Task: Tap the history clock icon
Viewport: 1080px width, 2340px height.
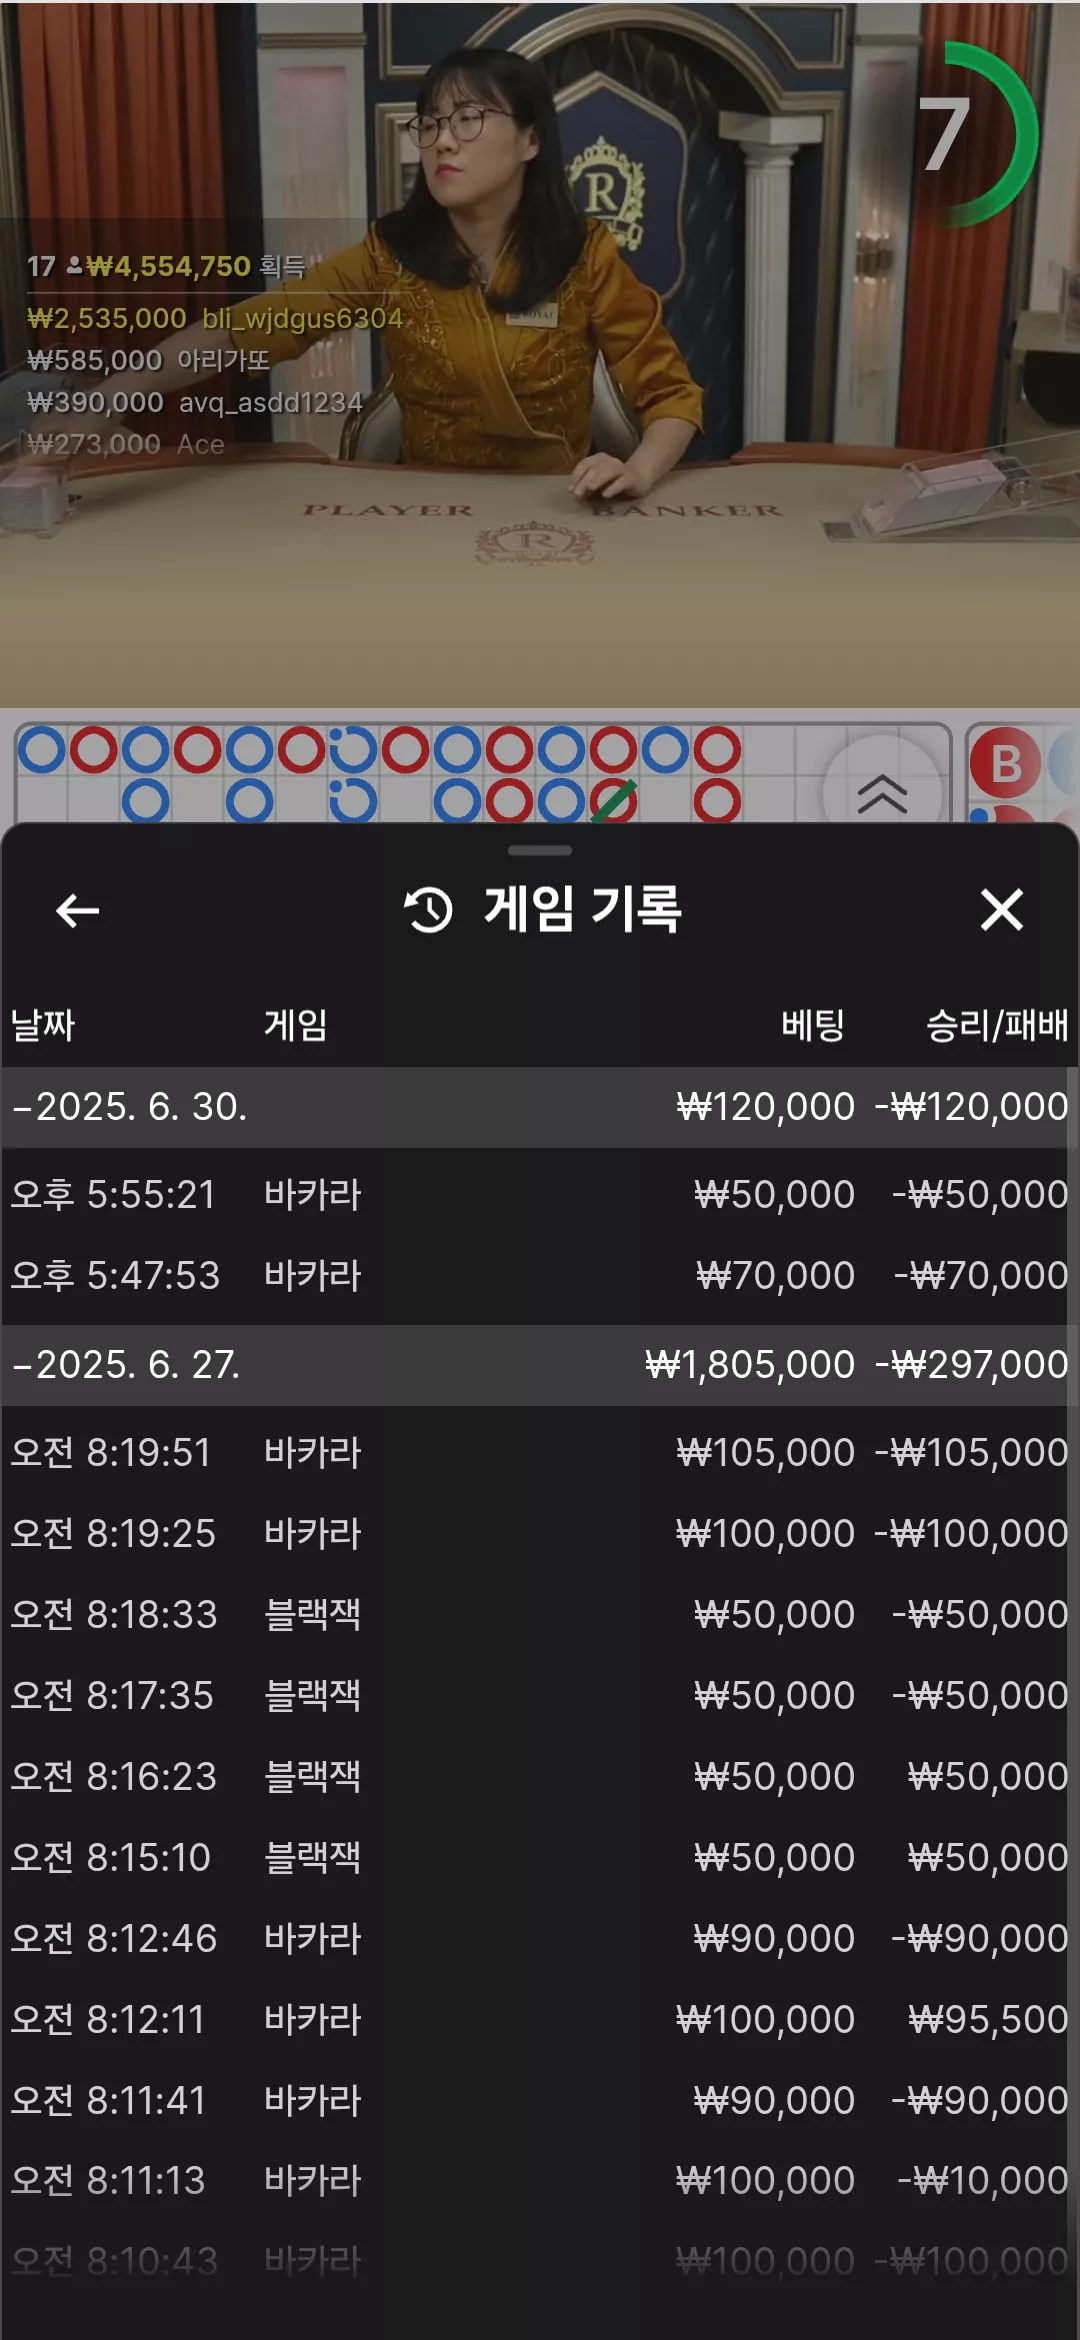Action: pos(429,910)
